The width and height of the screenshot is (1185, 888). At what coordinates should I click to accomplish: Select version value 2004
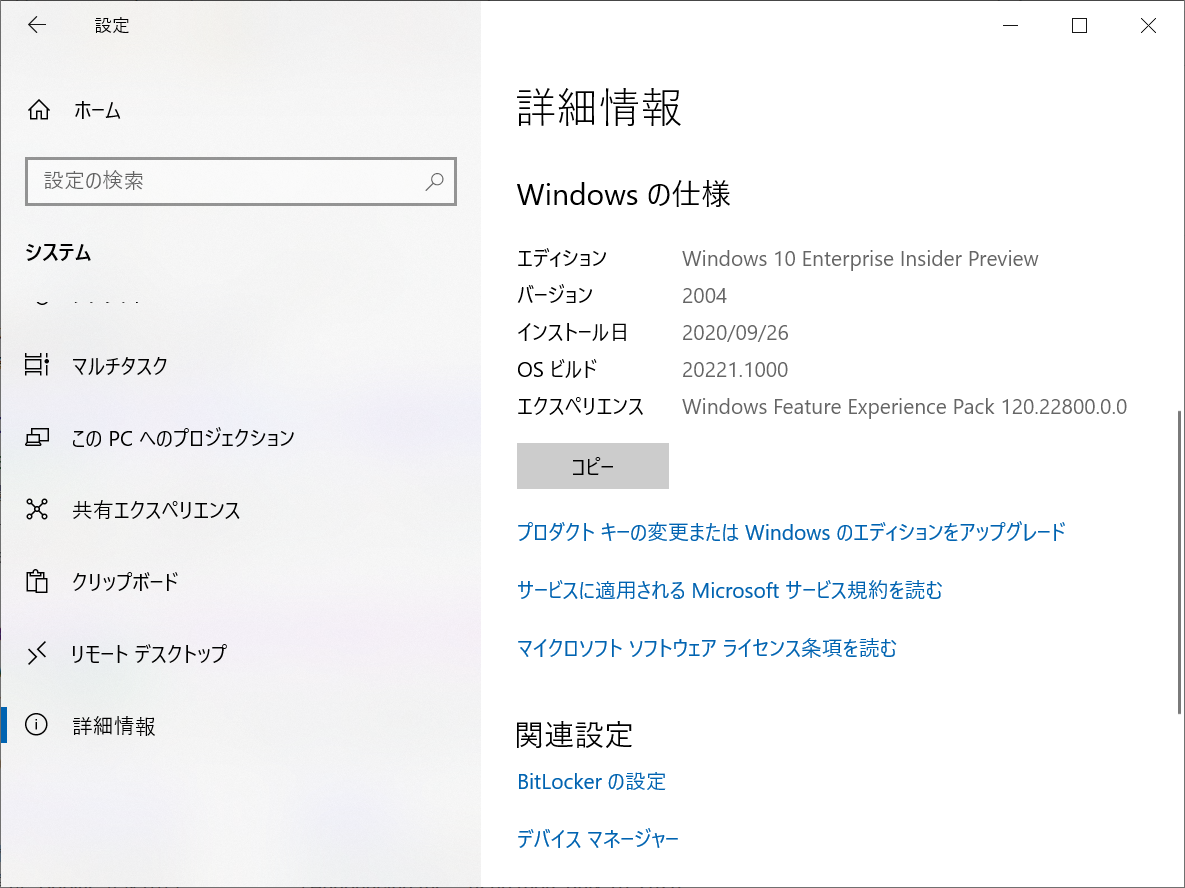tap(704, 296)
